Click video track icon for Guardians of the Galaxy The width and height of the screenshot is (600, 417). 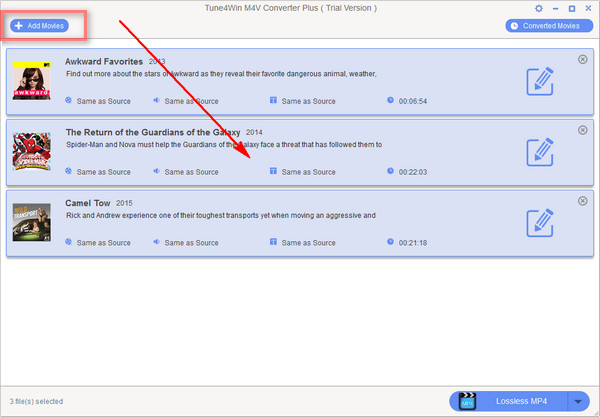[x=68, y=171]
